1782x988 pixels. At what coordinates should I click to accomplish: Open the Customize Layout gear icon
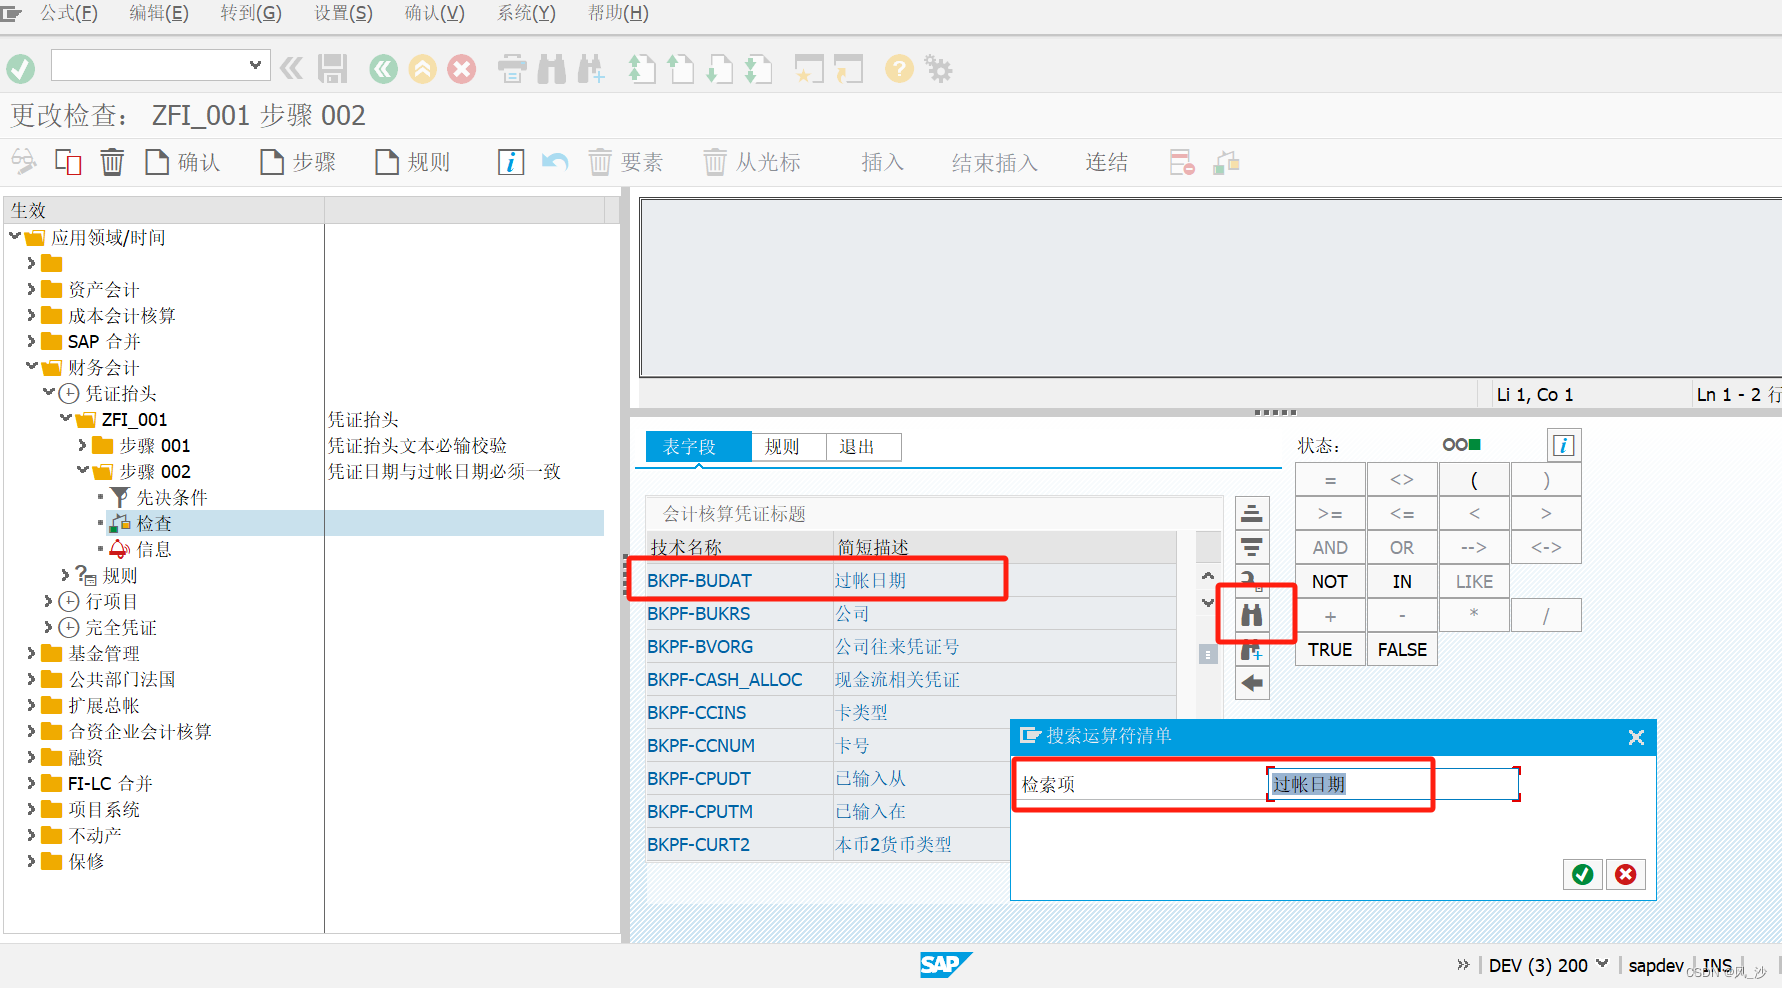(x=938, y=68)
